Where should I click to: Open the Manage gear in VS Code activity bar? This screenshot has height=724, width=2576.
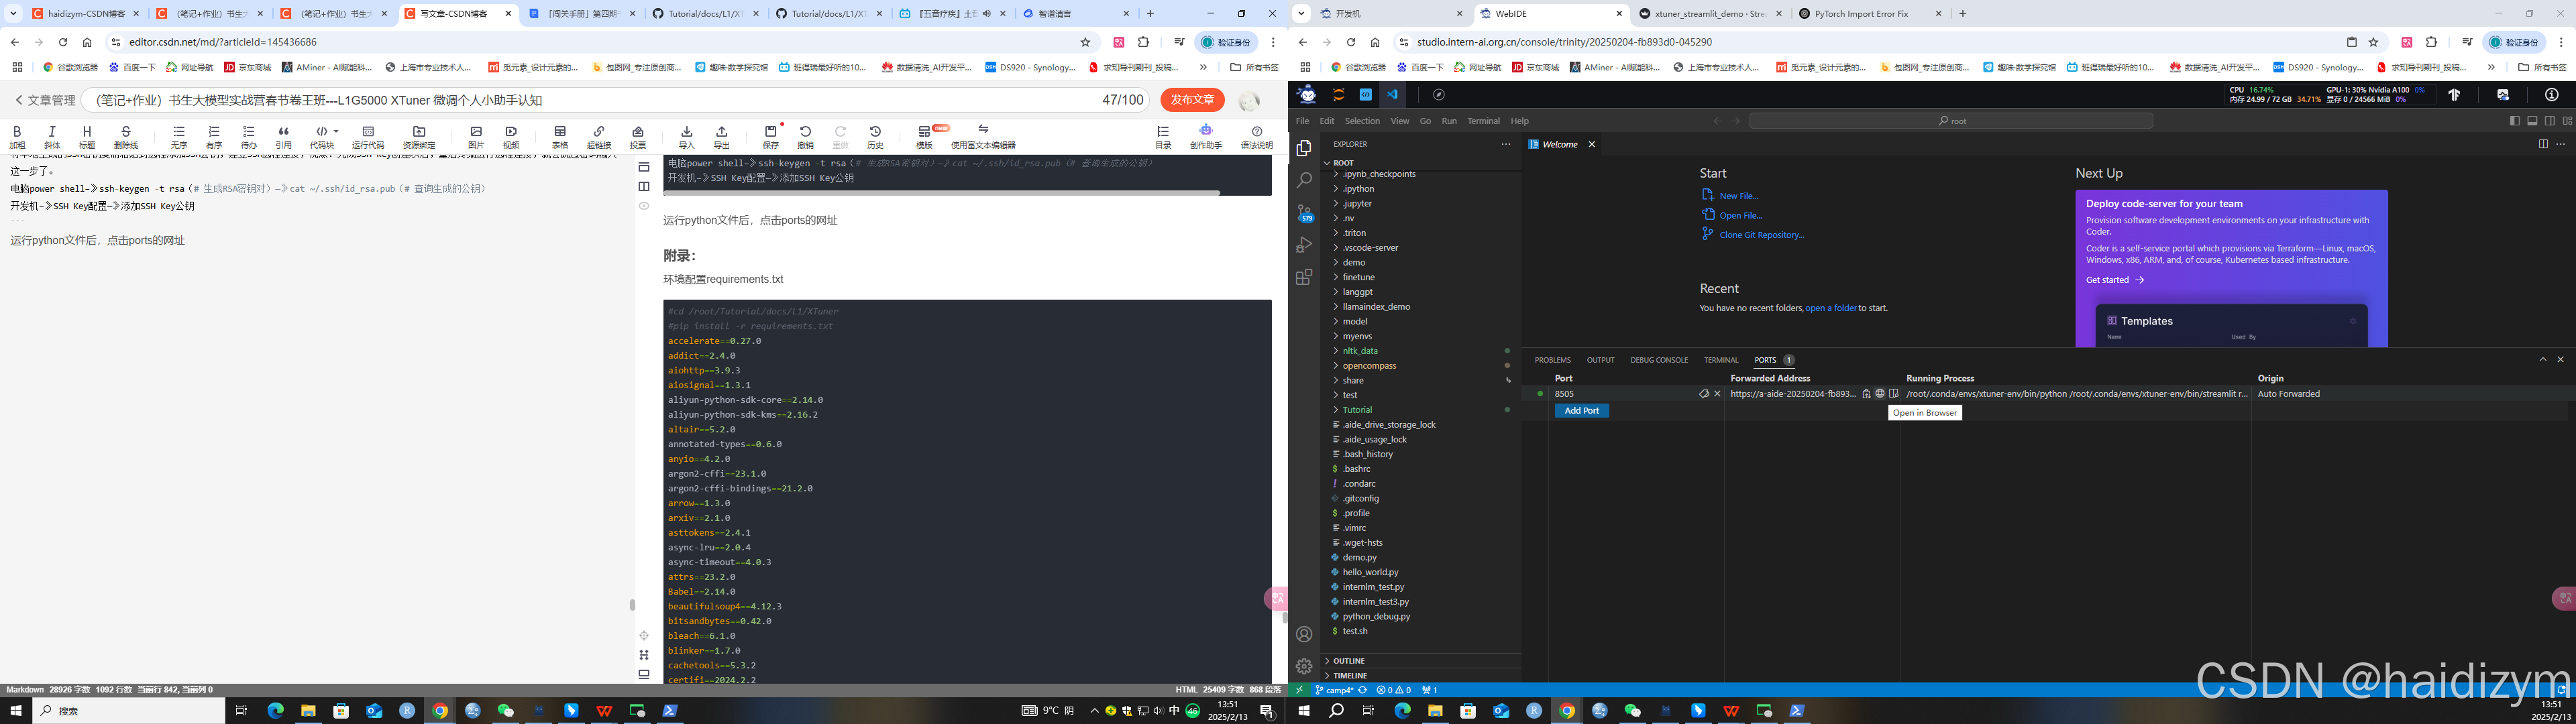tap(1304, 666)
